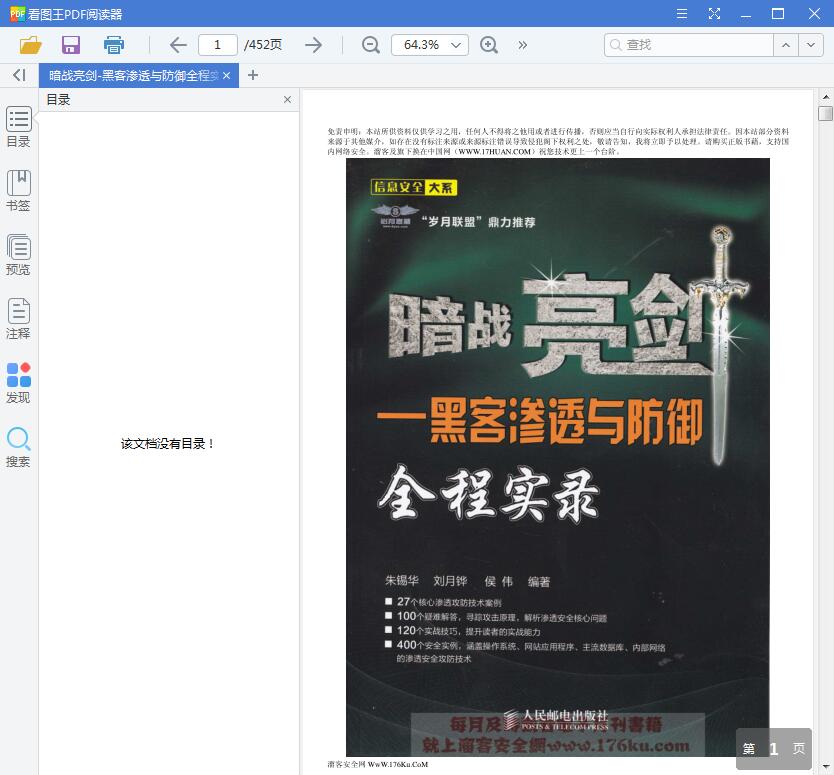Viewport: 834px width, 775px height.
Task: Find next match with down arrow
Action: (x=811, y=45)
